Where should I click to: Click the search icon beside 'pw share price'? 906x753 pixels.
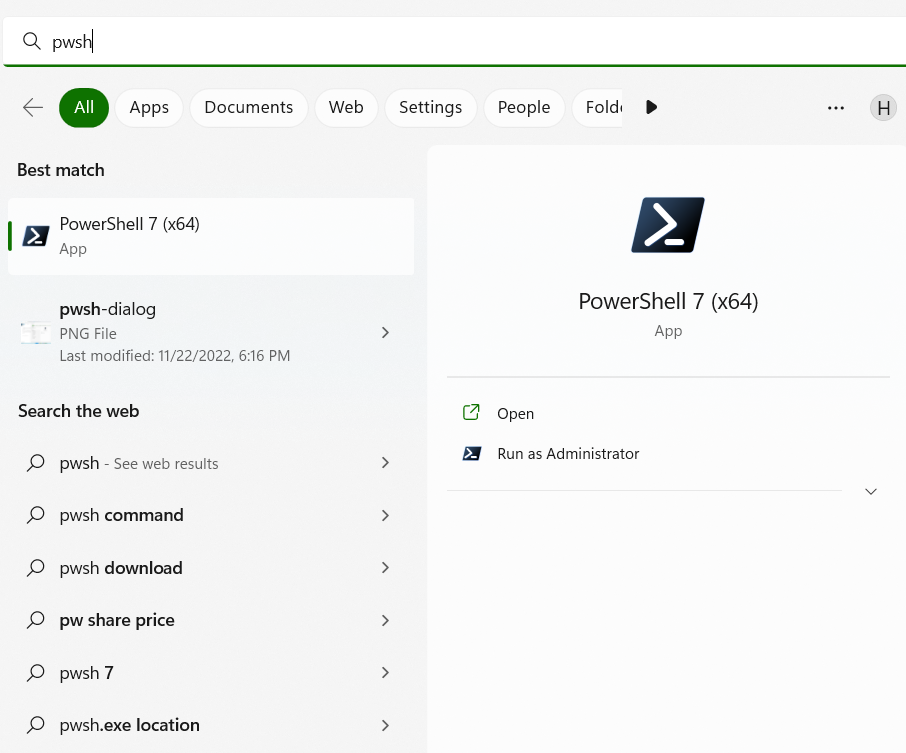coord(36,620)
